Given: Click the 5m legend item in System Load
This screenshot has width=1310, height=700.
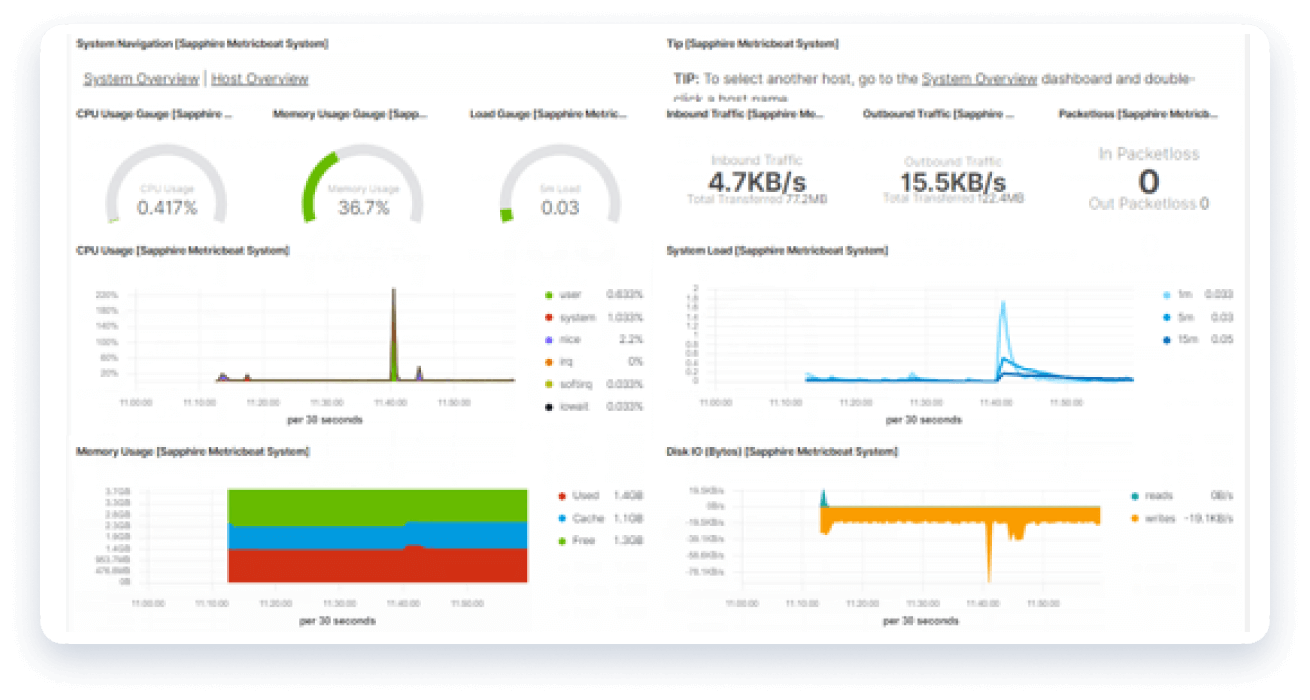Looking at the screenshot, I should (x=1184, y=317).
